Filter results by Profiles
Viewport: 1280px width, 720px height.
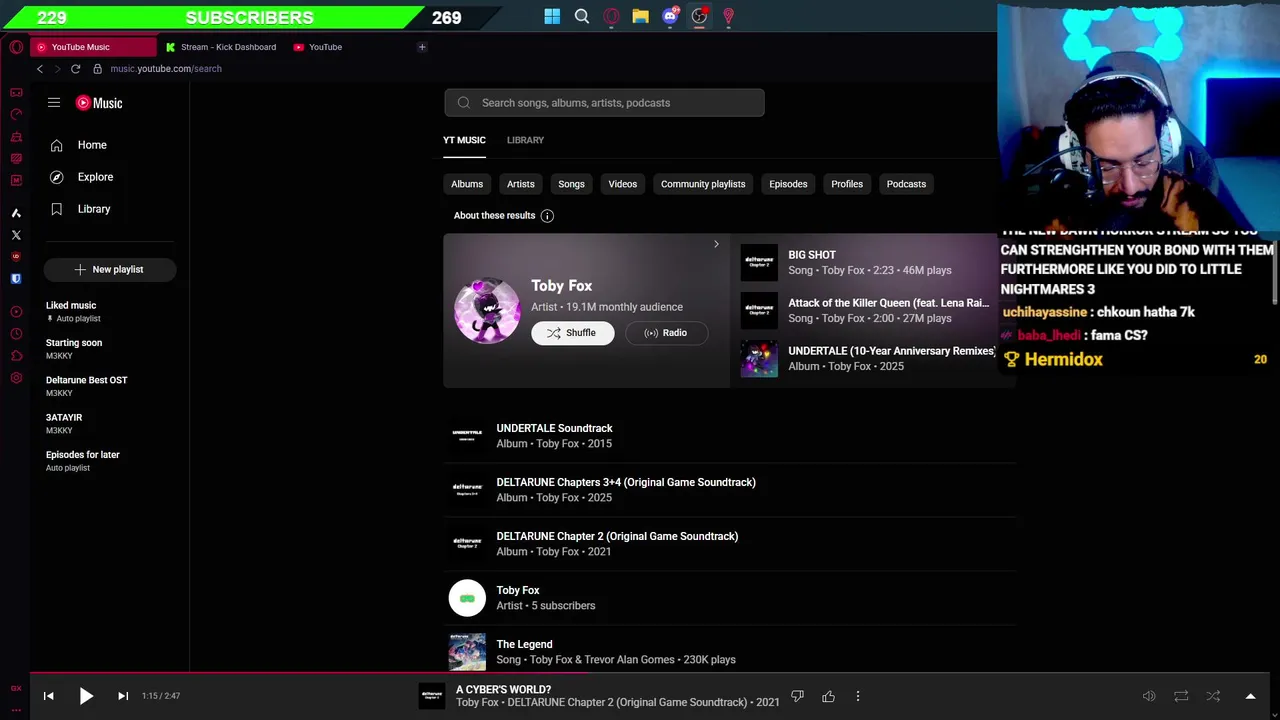point(847,184)
